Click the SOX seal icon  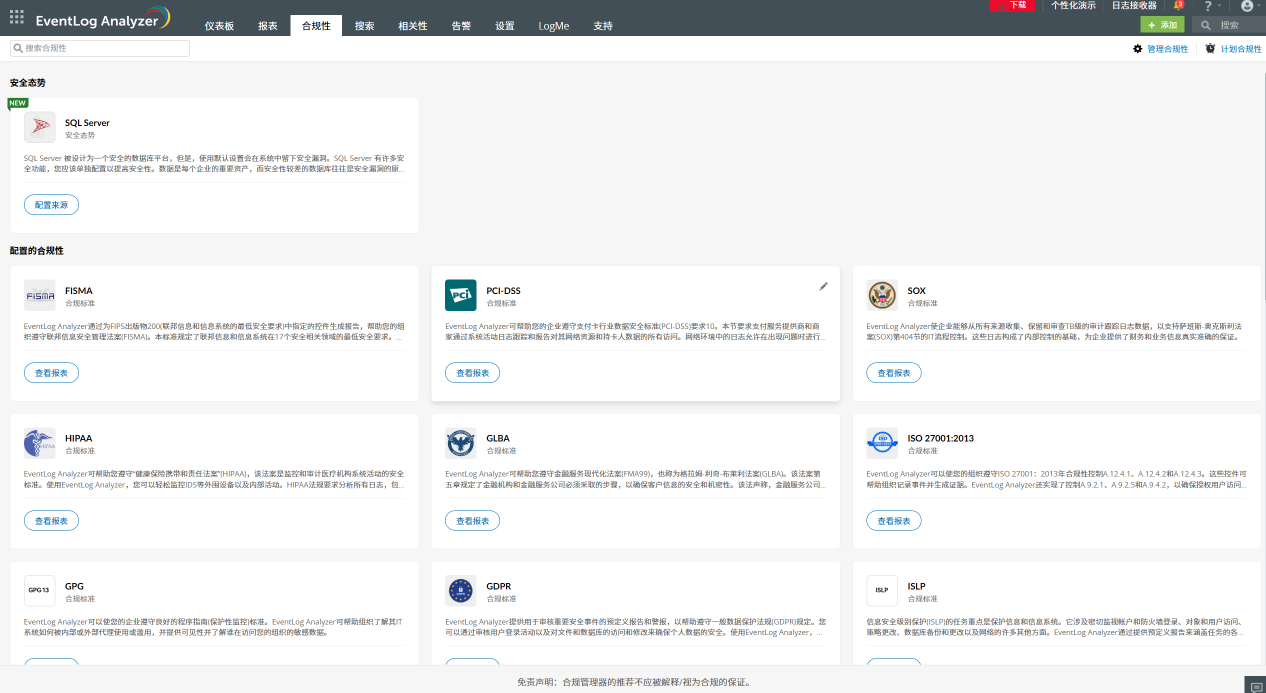pos(882,295)
